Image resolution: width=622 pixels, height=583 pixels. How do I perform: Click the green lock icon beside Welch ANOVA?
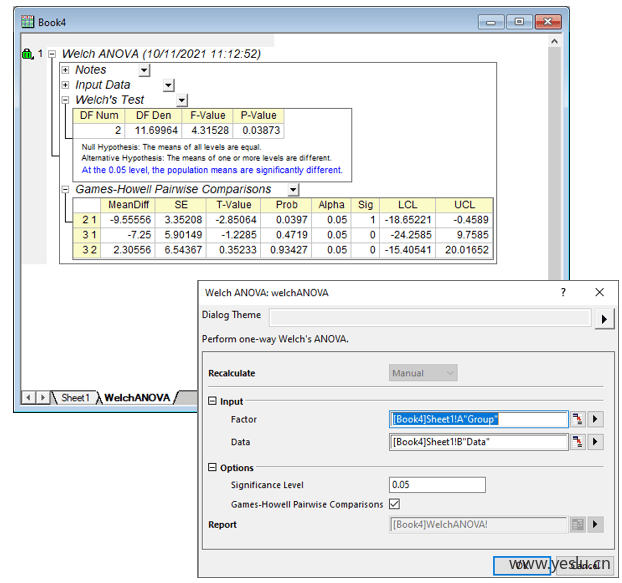tap(27, 54)
